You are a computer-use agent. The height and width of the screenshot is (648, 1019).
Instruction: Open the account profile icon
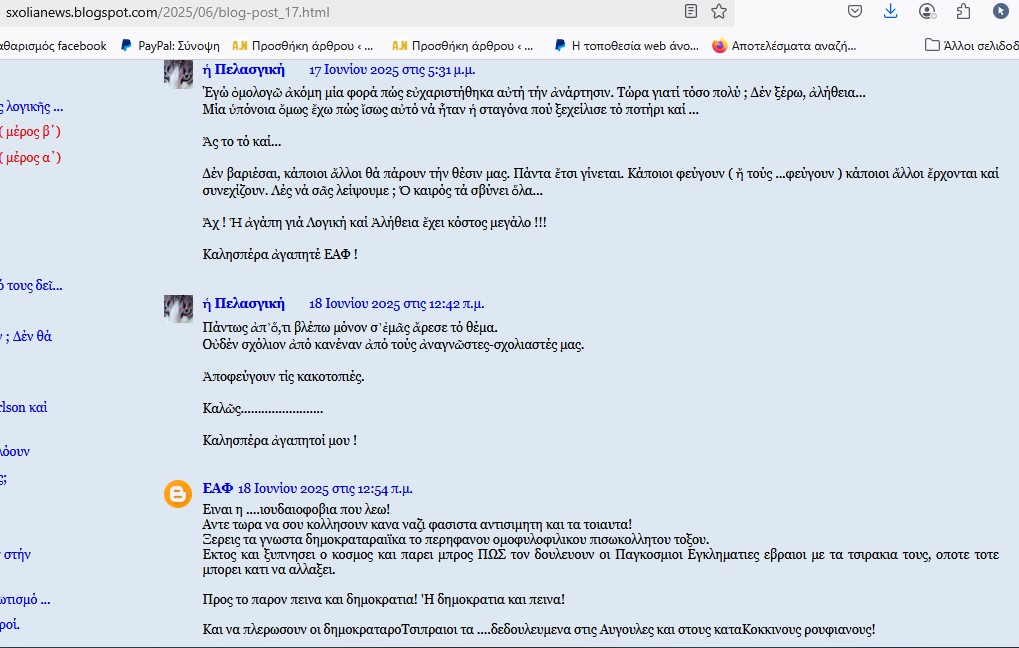(927, 11)
